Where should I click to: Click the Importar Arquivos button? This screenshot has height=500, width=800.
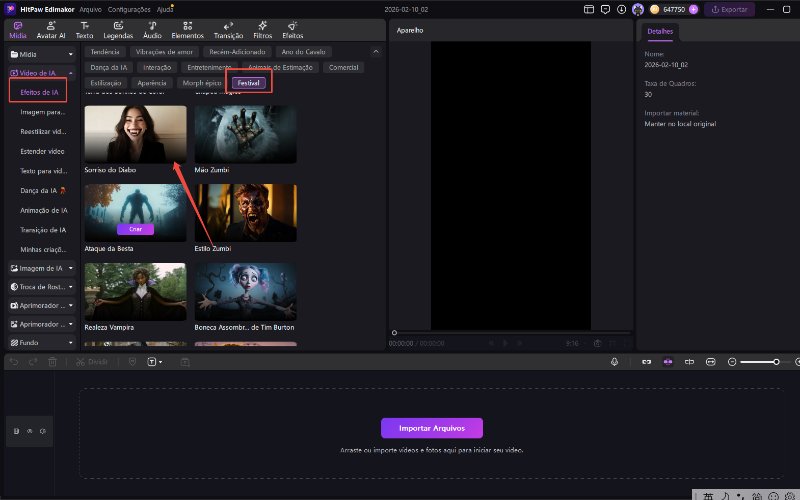431,428
